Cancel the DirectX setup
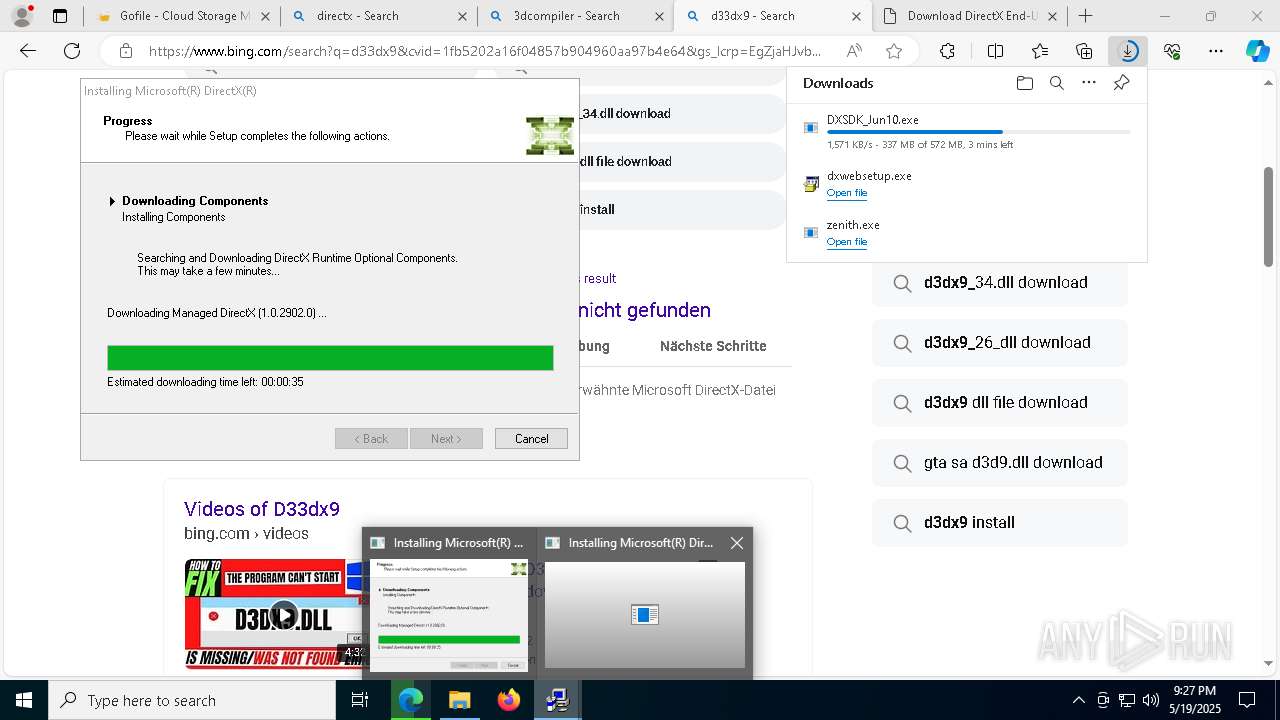Screen dimensions: 1280x720 (x=531, y=439)
